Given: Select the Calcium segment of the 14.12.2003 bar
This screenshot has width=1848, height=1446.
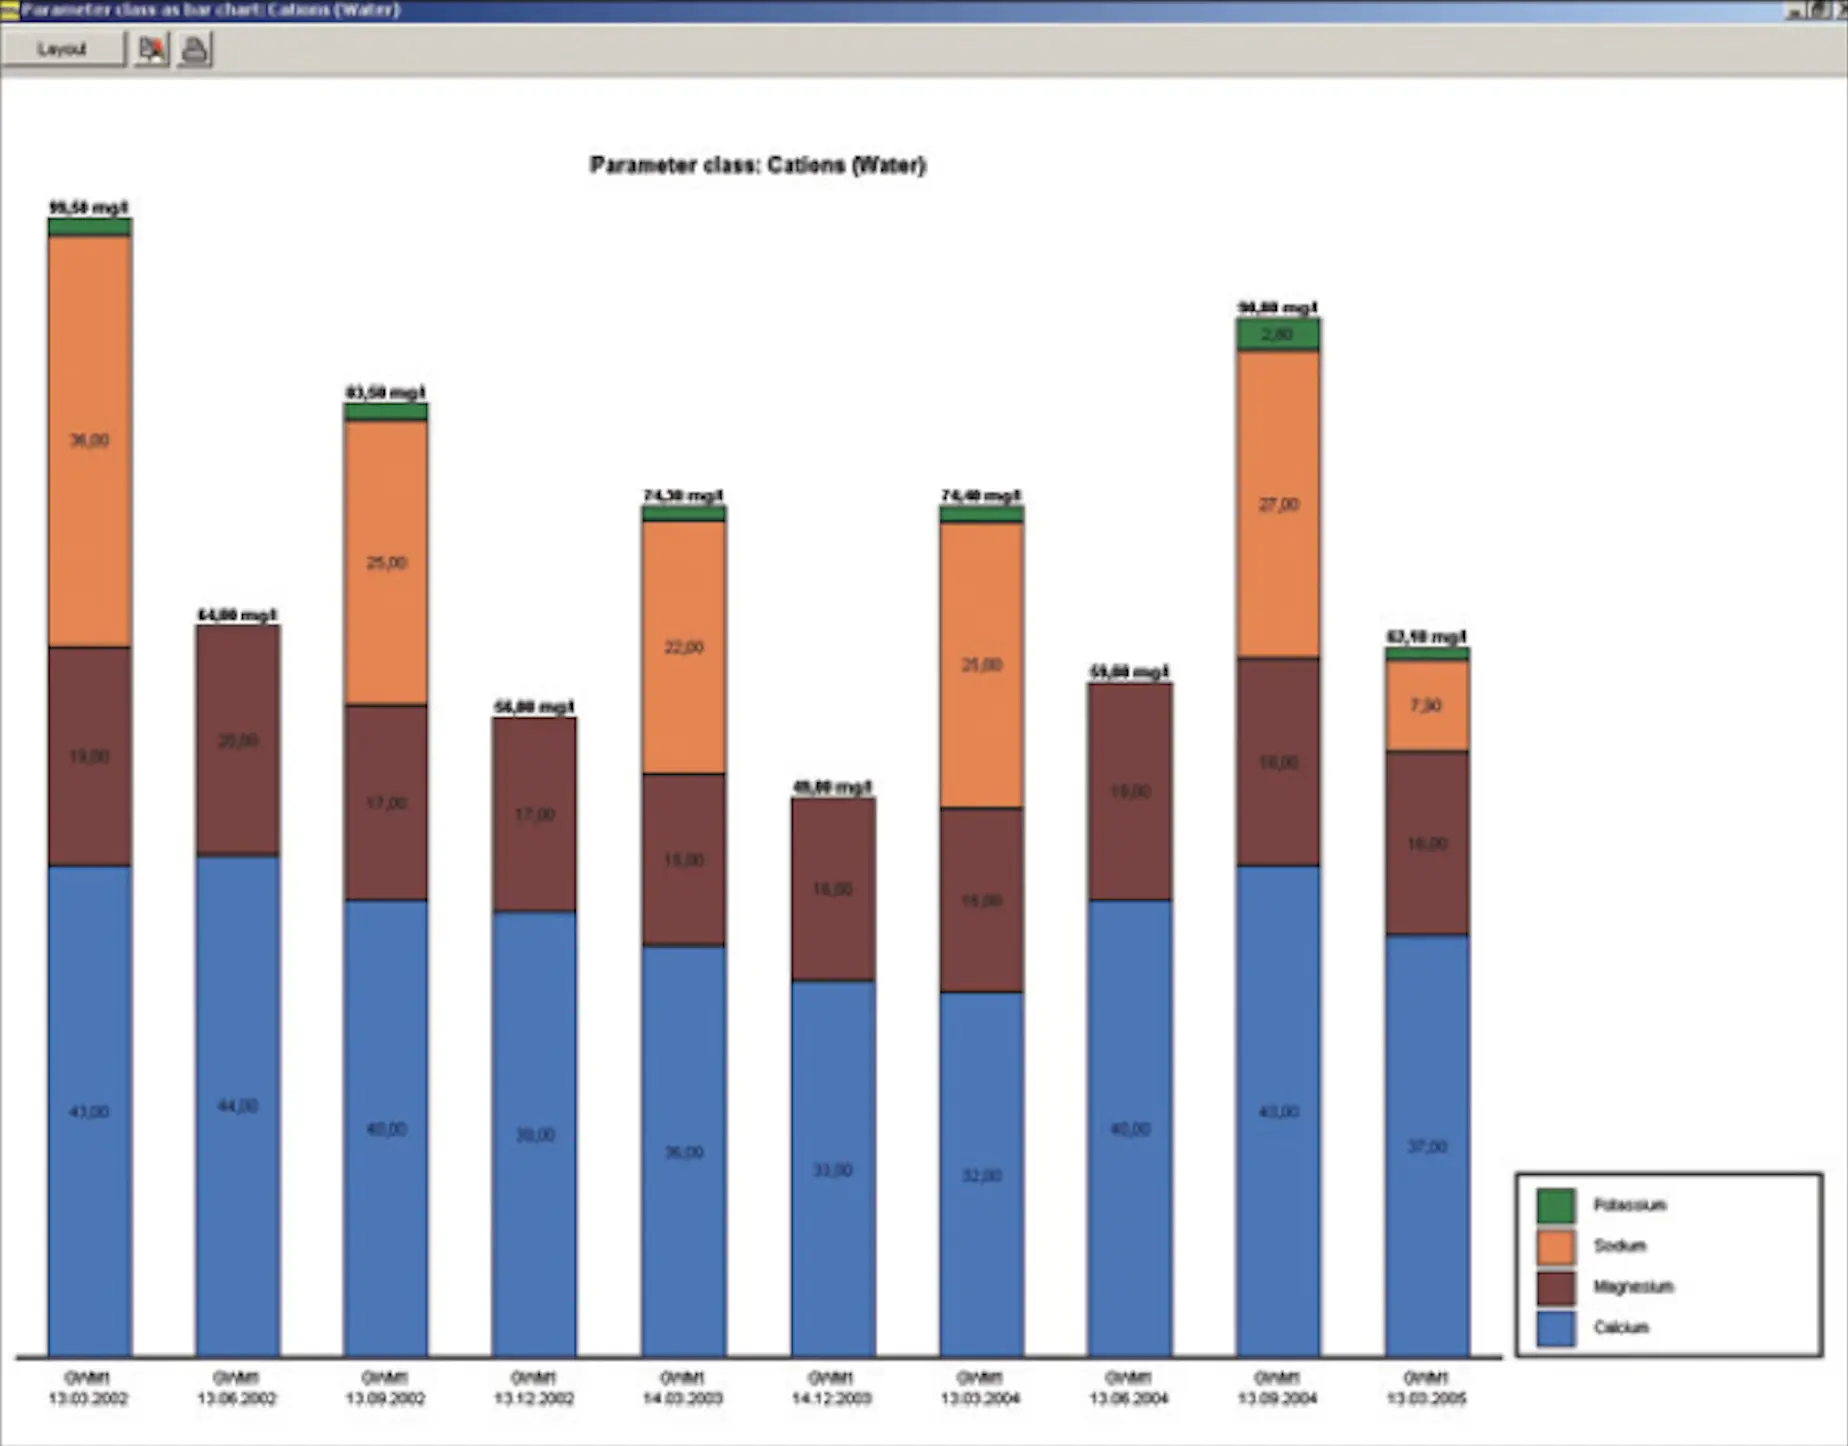Looking at the screenshot, I should coord(833,1168).
